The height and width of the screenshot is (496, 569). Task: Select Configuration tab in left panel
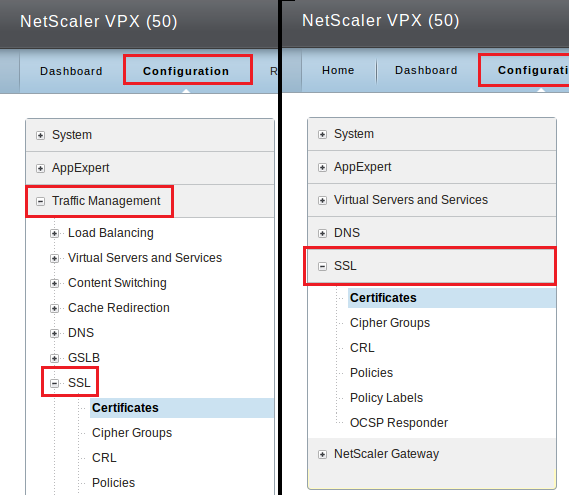pos(186,71)
